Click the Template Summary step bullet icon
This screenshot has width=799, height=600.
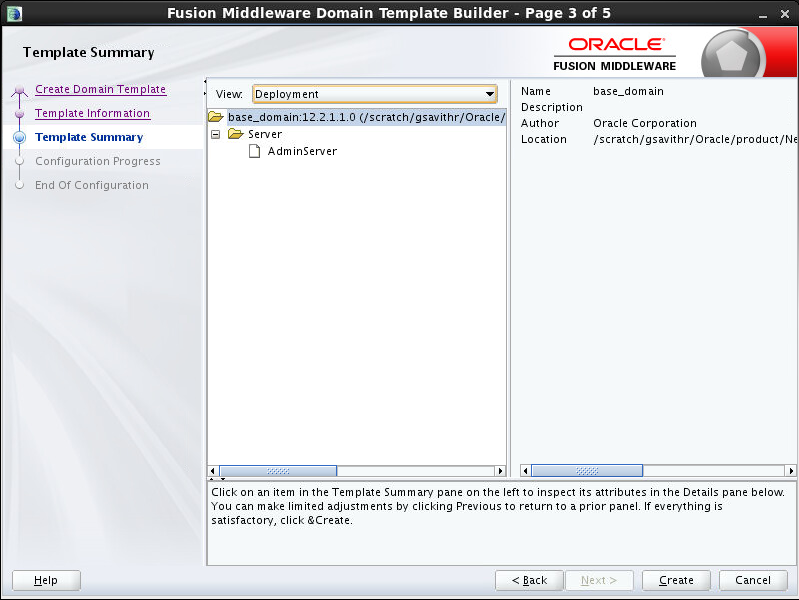(19, 137)
